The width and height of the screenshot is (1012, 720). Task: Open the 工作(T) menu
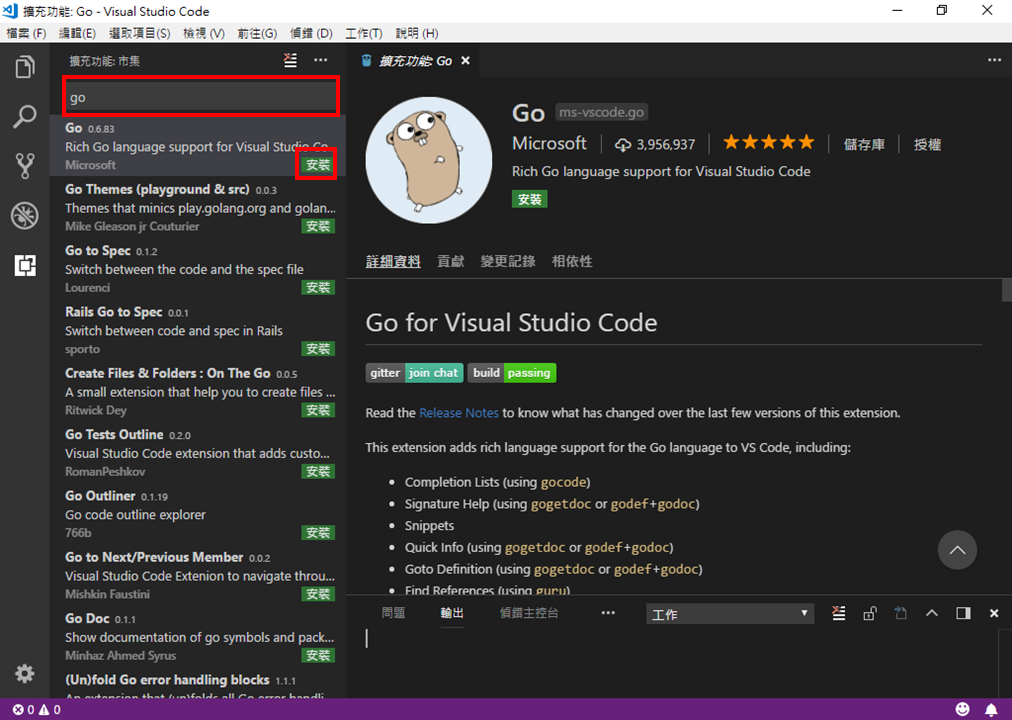[x=364, y=34]
